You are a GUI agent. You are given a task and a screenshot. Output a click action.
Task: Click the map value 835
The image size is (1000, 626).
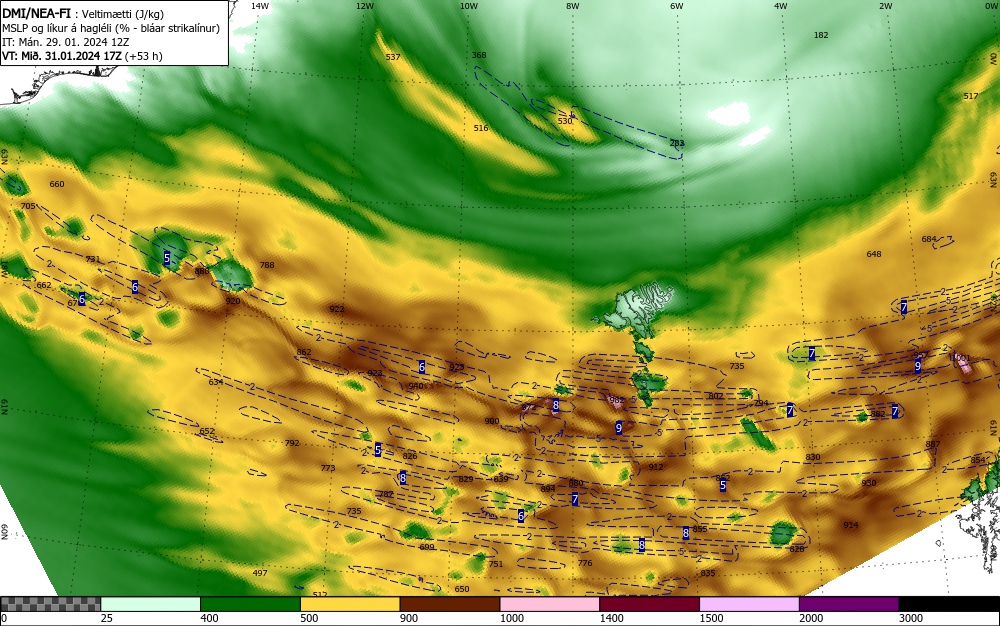click(708, 573)
